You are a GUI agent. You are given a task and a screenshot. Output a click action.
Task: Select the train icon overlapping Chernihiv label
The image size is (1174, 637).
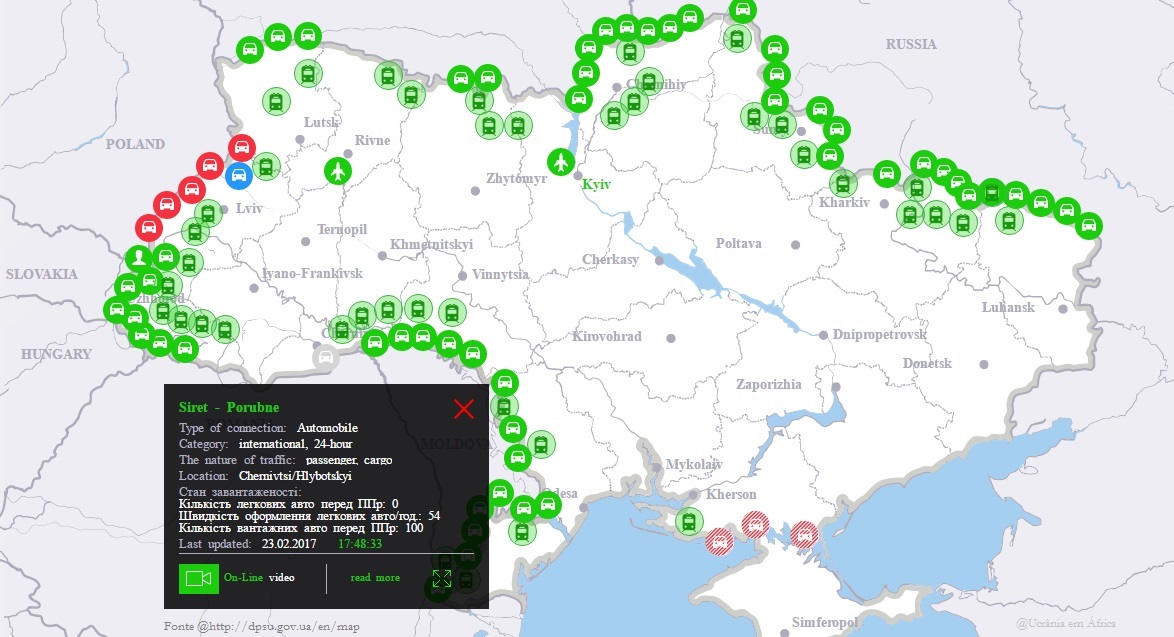pyautogui.click(x=648, y=81)
